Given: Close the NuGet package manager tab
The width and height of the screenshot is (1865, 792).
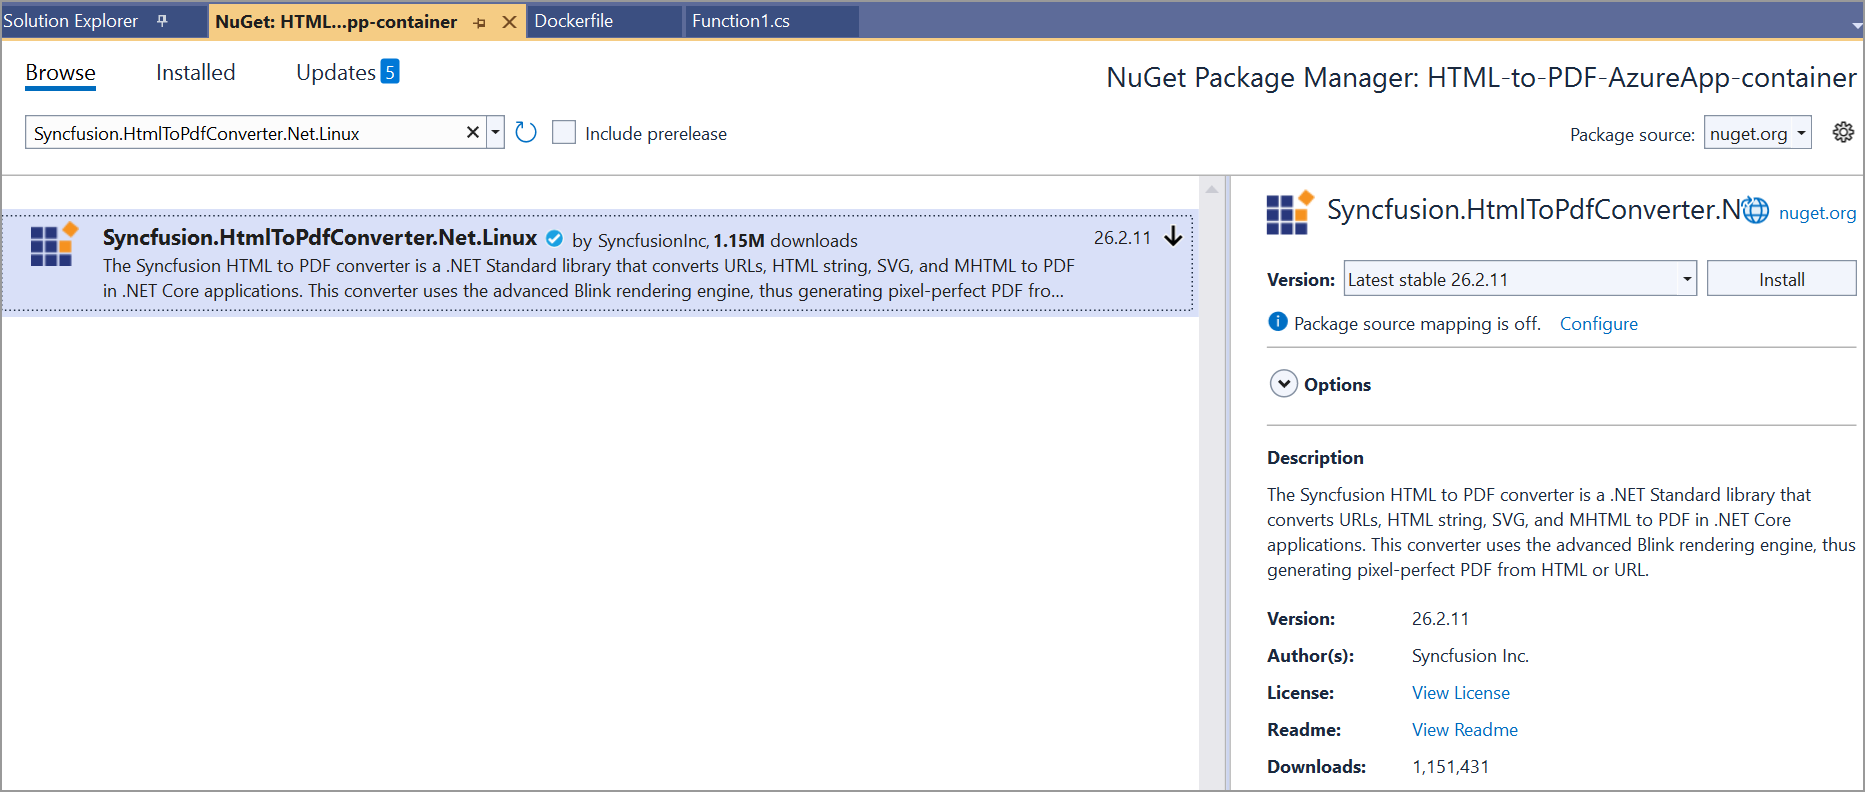Looking at the screenshot, I should point(509,22).
